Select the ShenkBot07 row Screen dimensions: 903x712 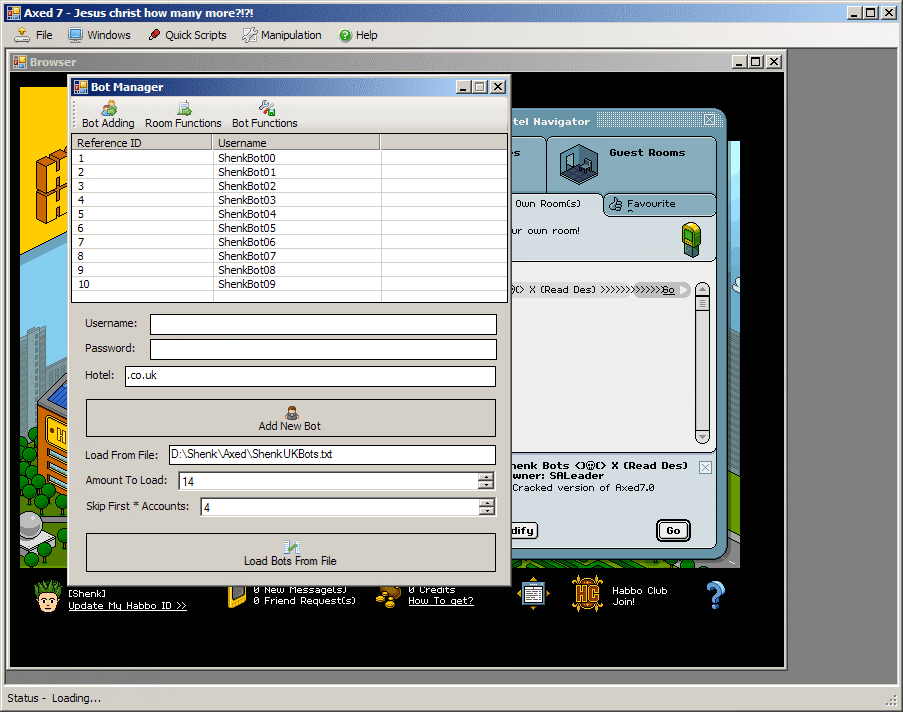click(290, 256)
